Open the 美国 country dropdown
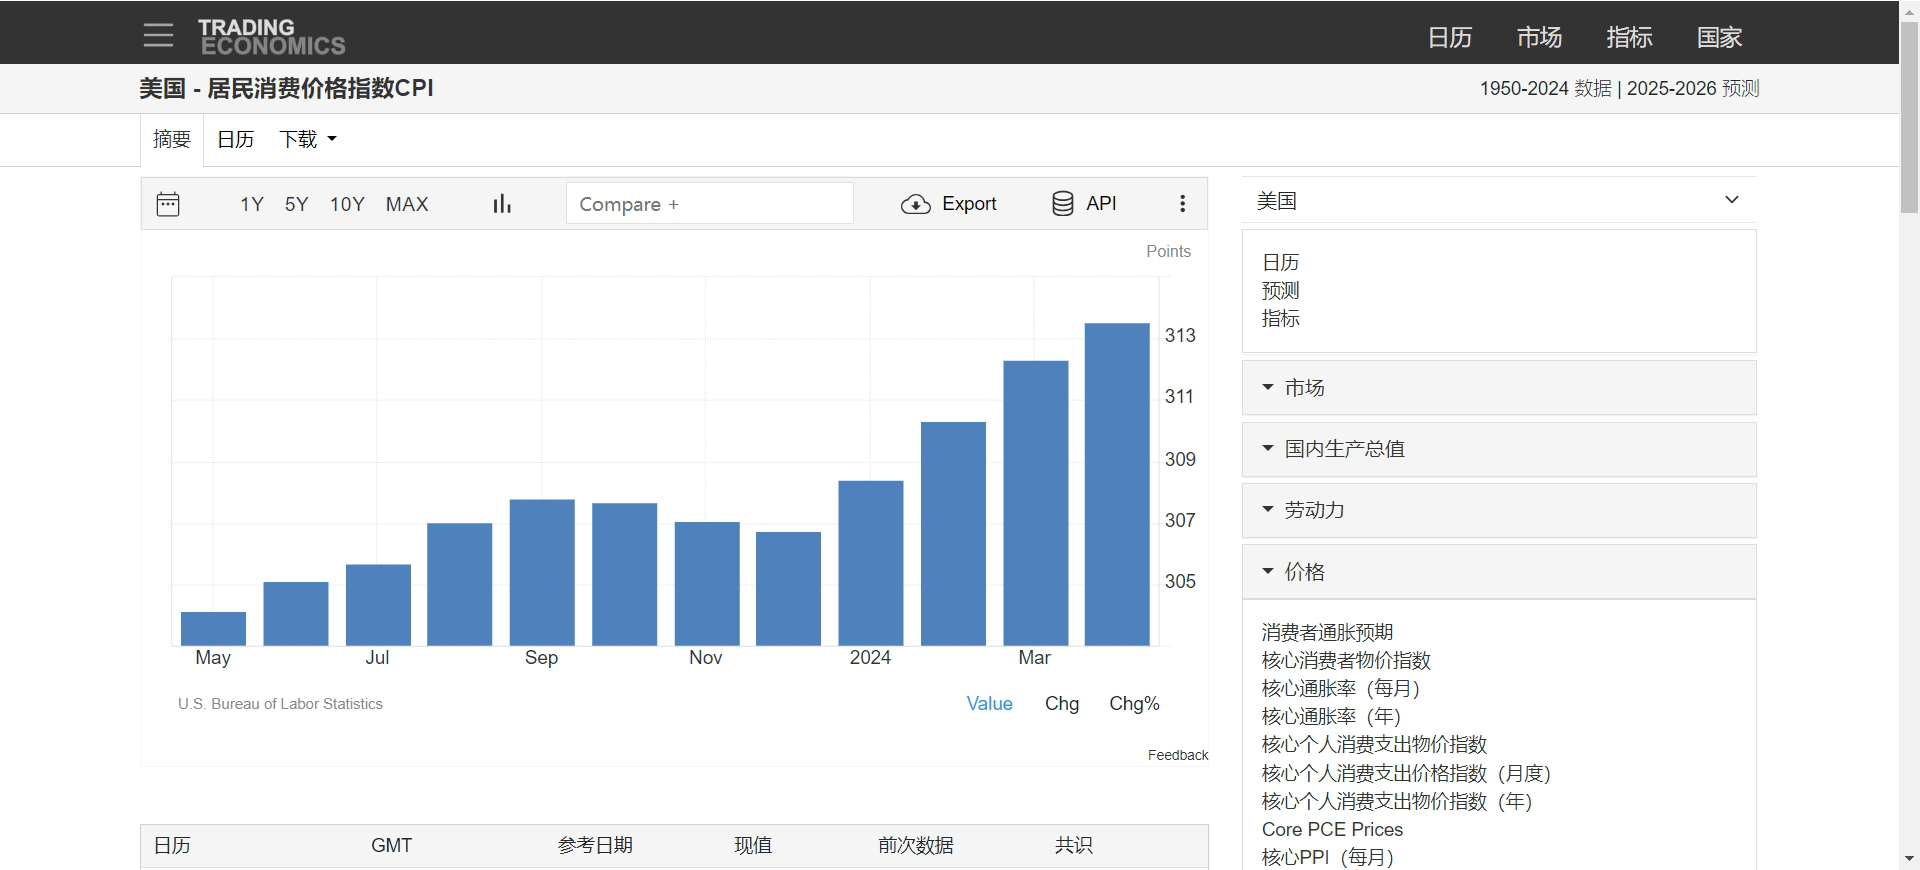Screen dimensions: 1920x870 point(1499,200)
